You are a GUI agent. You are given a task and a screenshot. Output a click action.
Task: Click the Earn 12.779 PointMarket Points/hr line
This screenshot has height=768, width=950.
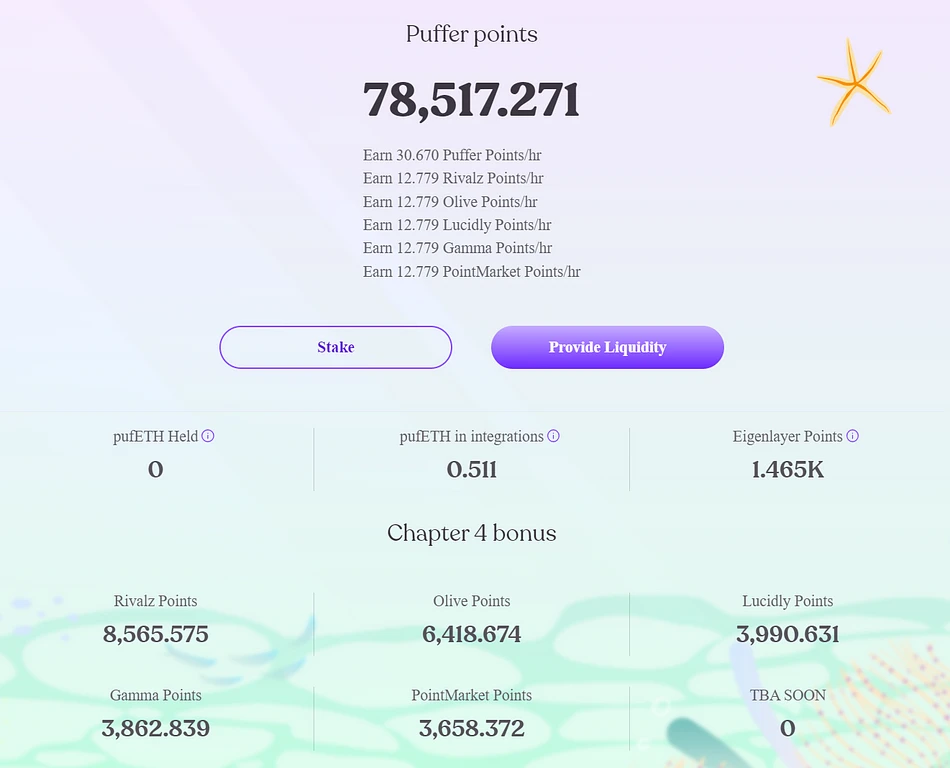[x=471, y=271]
